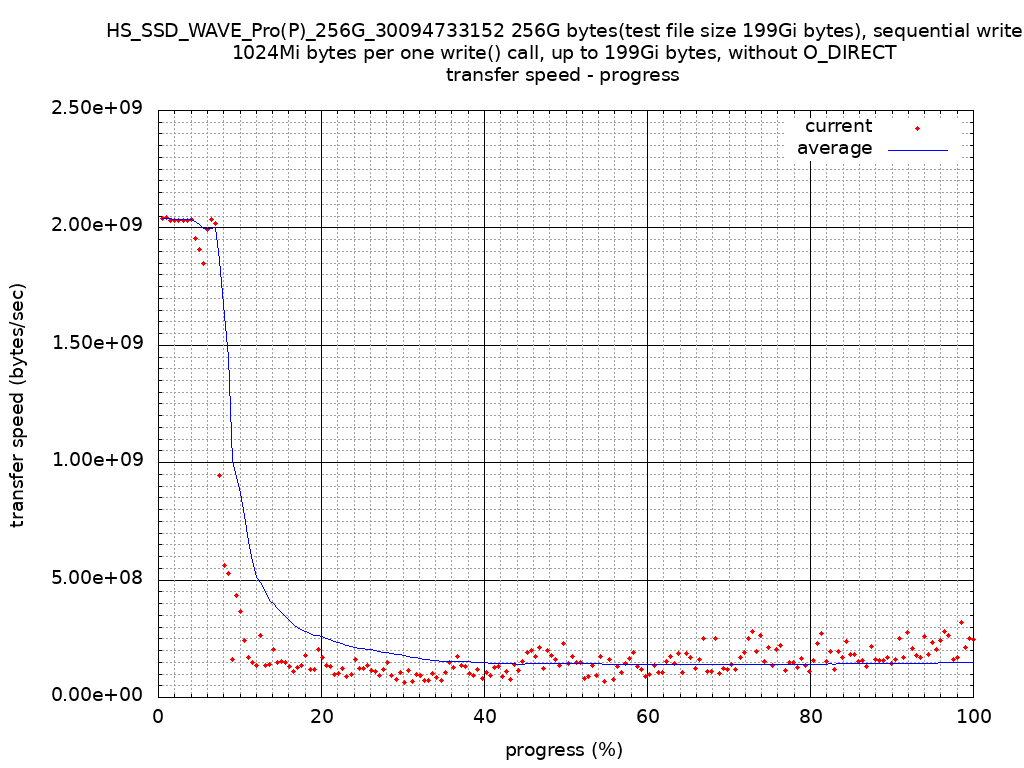Click the 1.00e+09 y-axis tick label
This screenshot has height=768, width=1024.
99,460
